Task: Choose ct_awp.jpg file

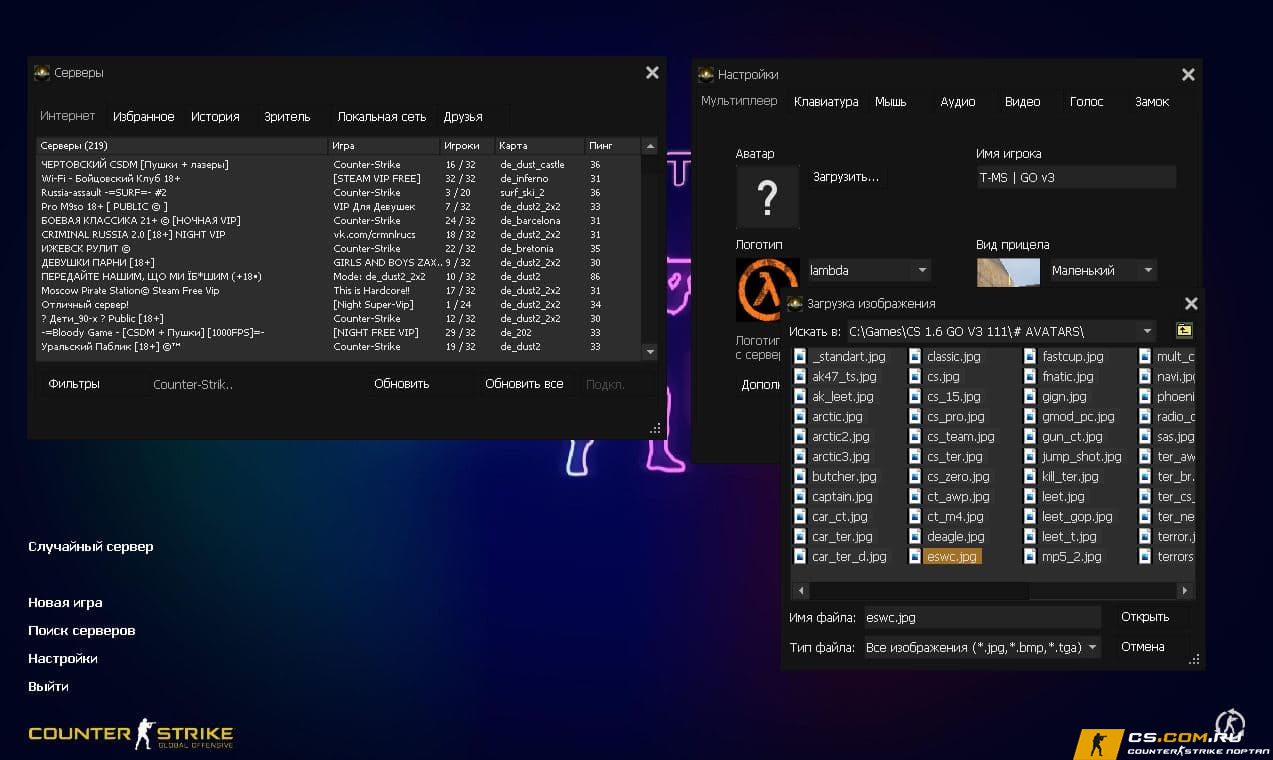Action: click(x=957, y=497)
